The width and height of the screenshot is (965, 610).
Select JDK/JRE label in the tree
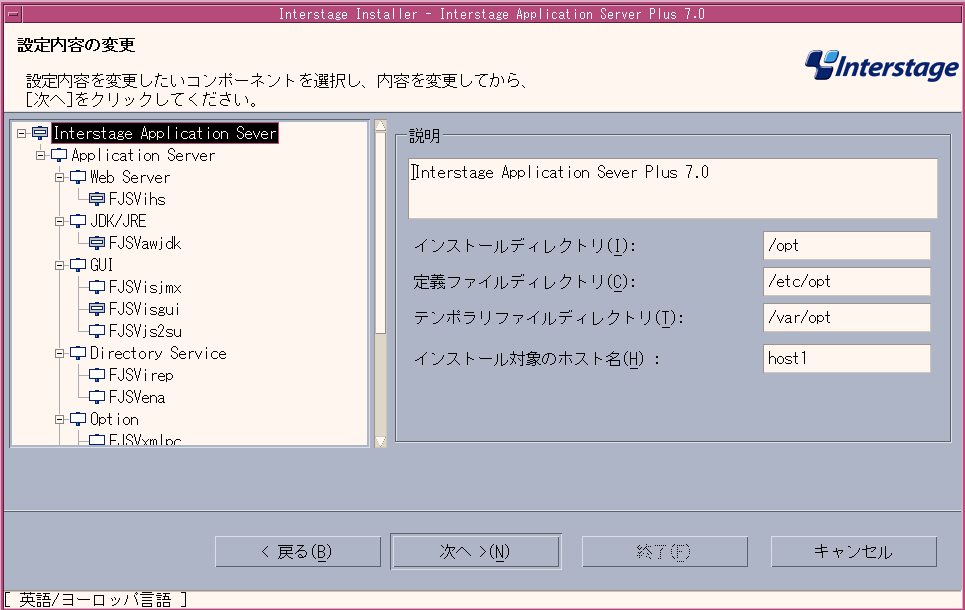(118, 221)
